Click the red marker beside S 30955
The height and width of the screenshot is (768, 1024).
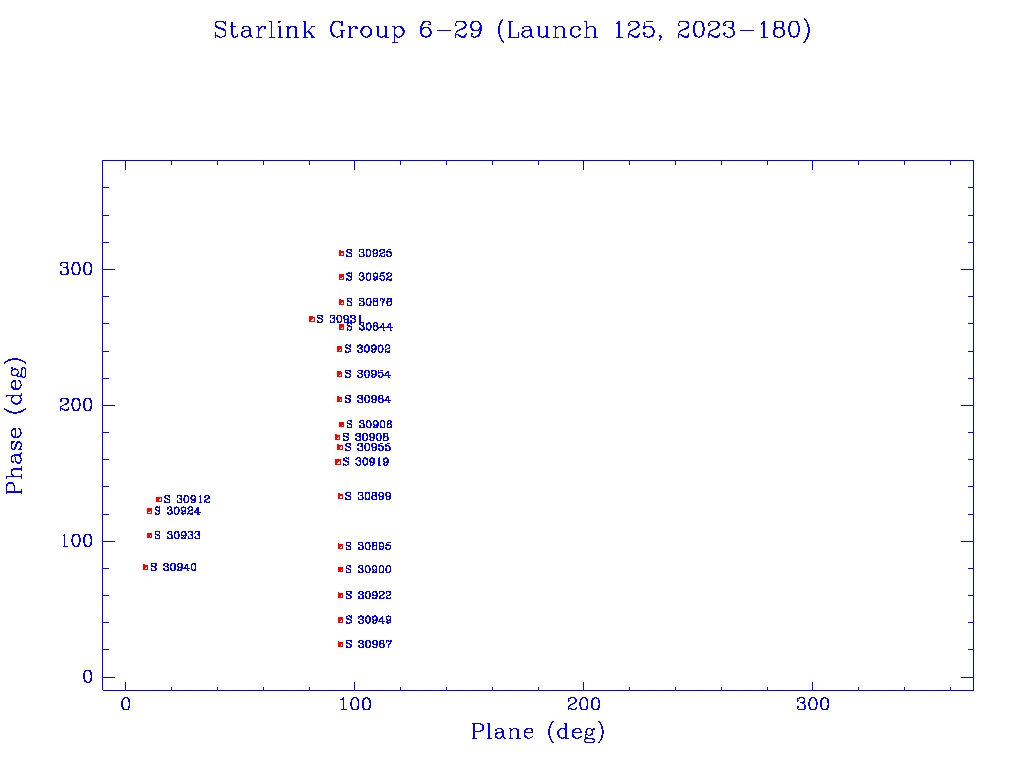[340, 447]
